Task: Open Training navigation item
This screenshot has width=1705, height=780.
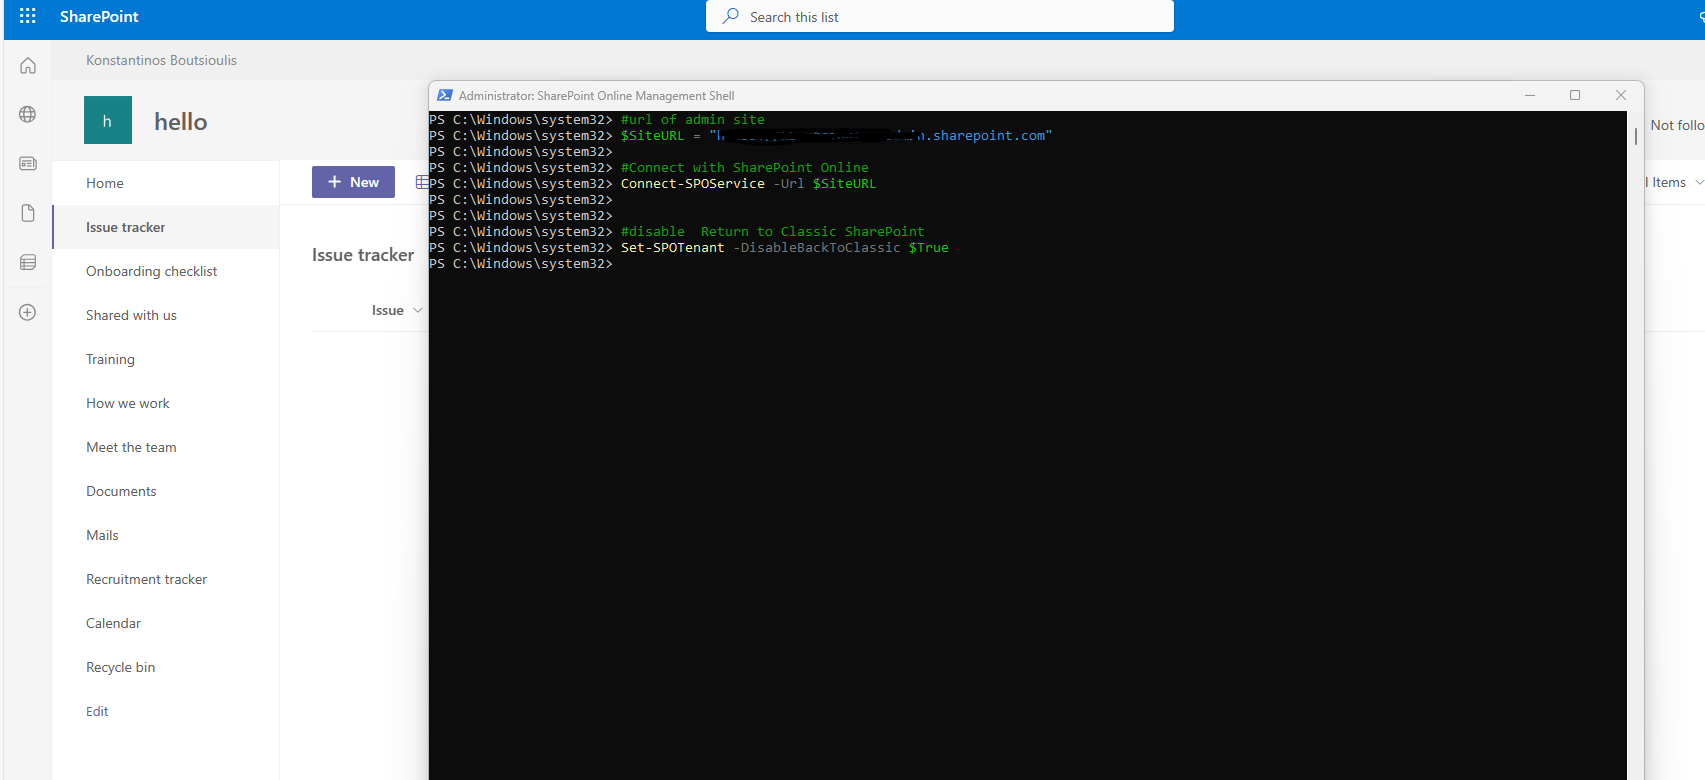Action: point(110,359)
